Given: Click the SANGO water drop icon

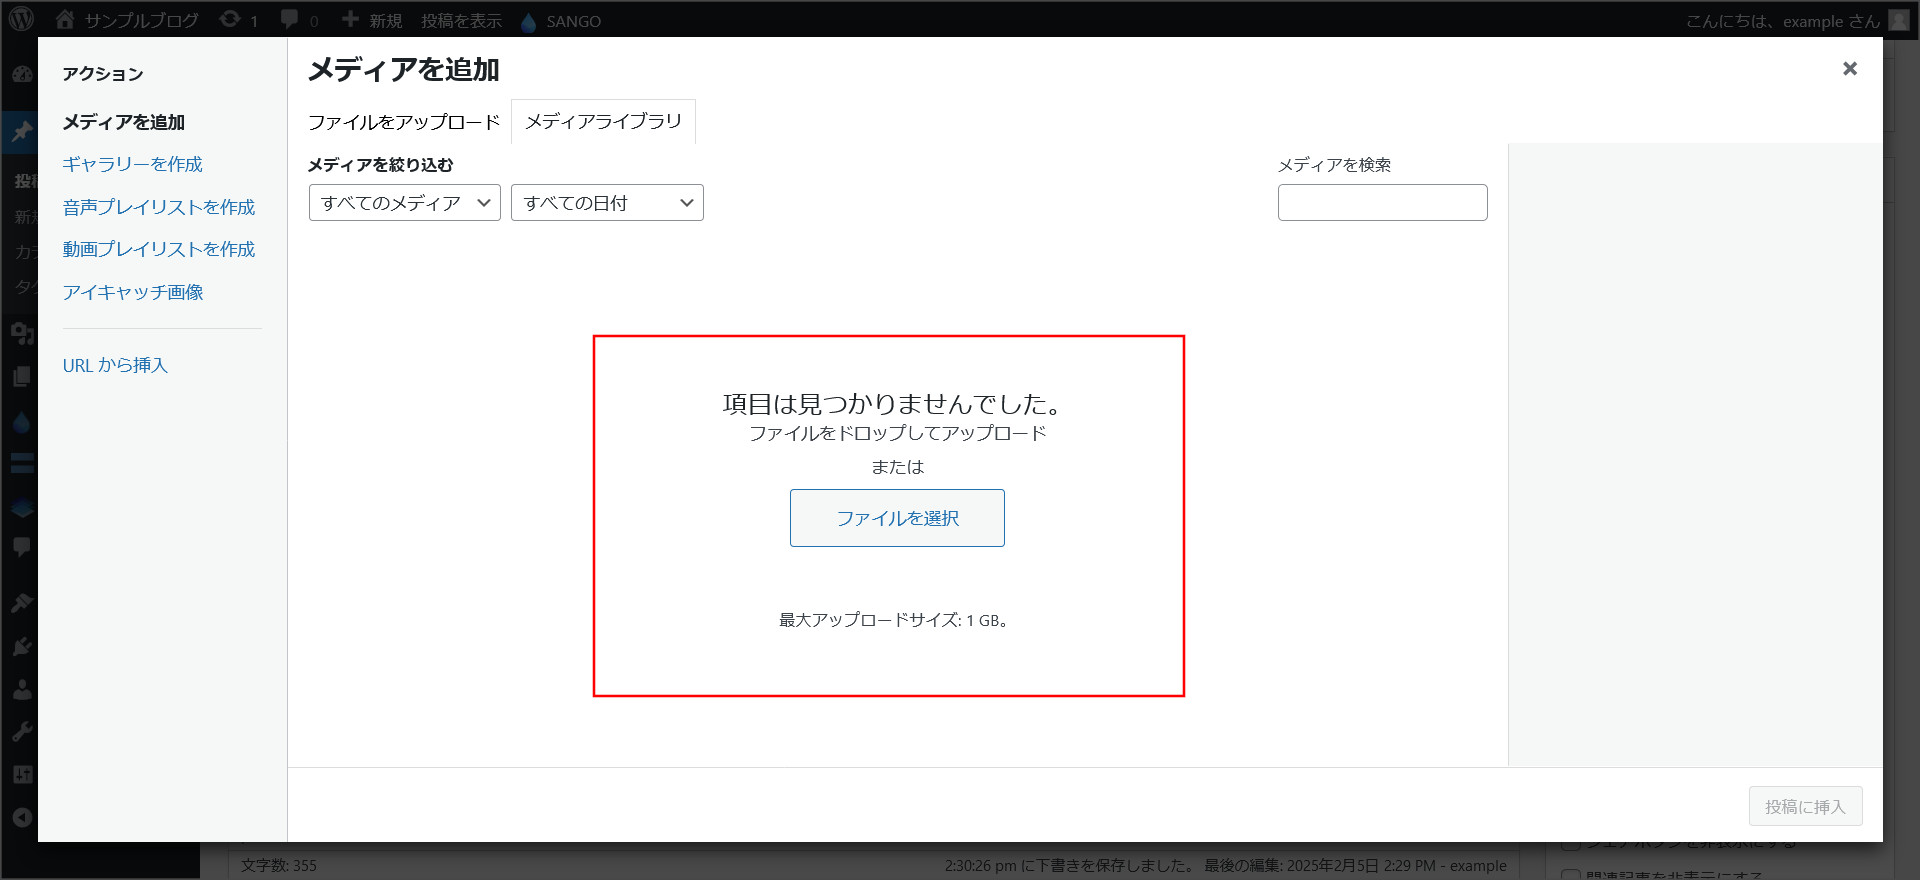Looking at the screenshot, I should click(x=529, y=21).
